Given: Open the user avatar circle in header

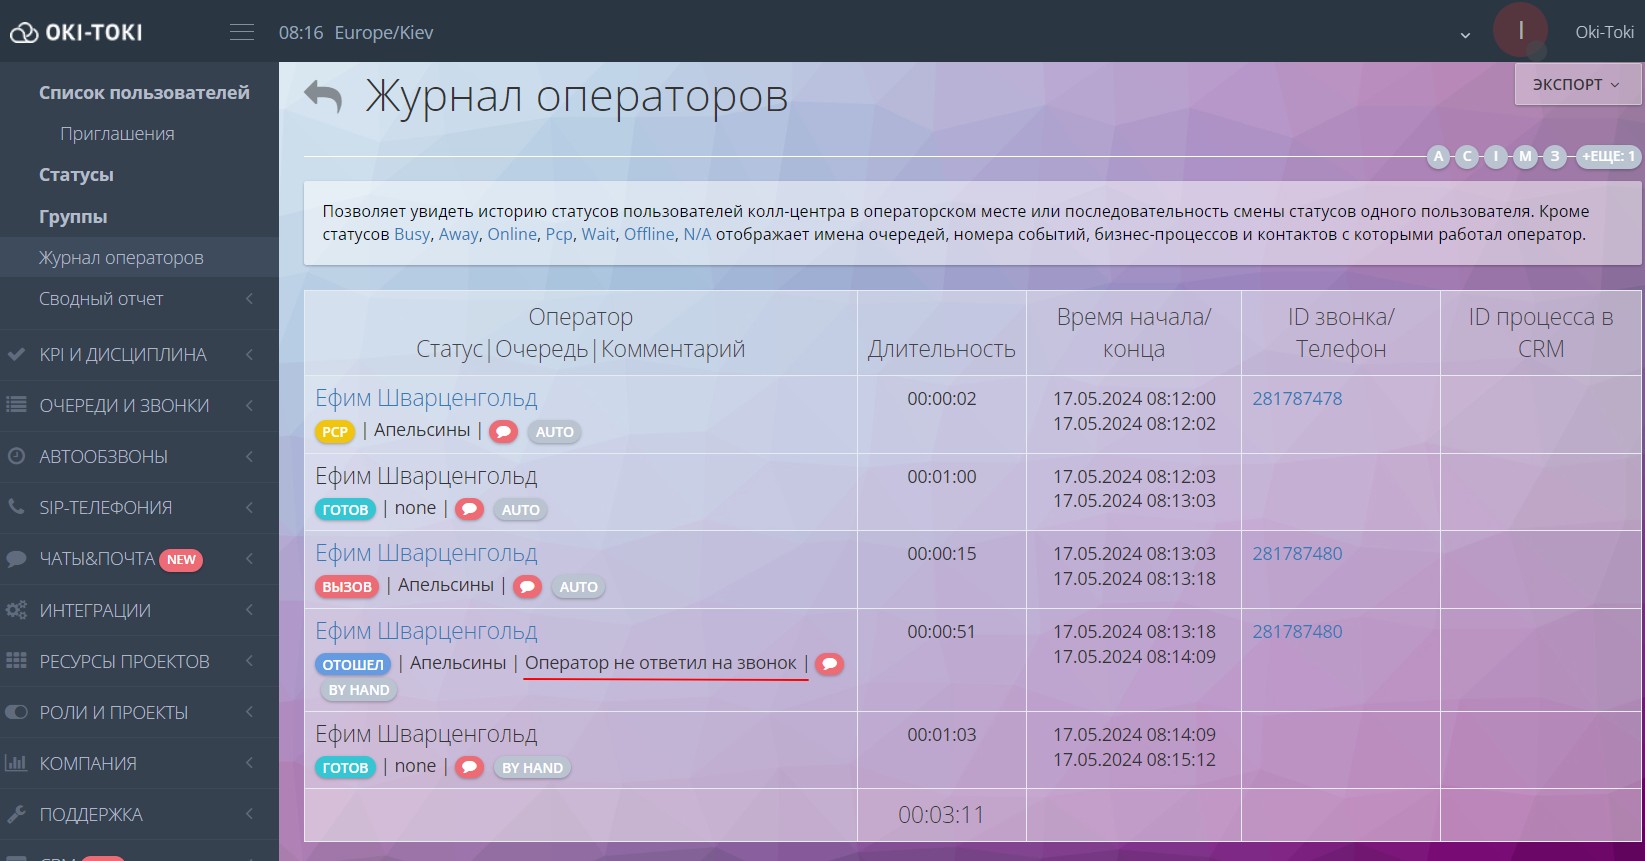Looking at the screenshot, I should coord(1520,30).
